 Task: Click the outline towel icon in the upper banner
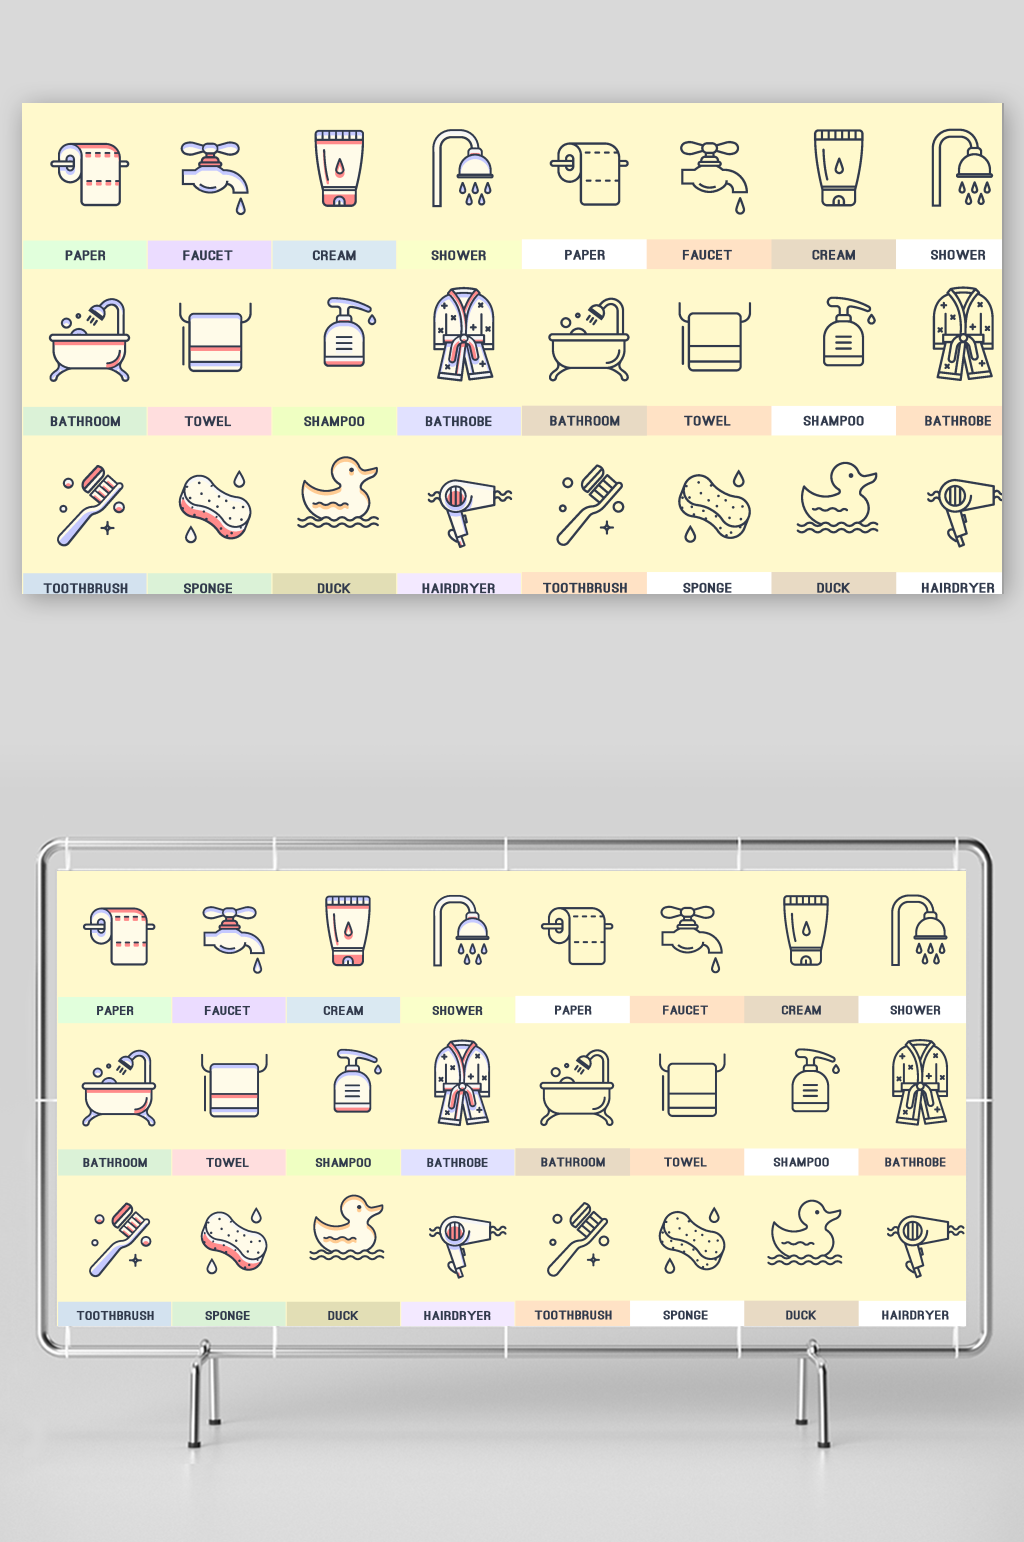[x=714, y=337]
